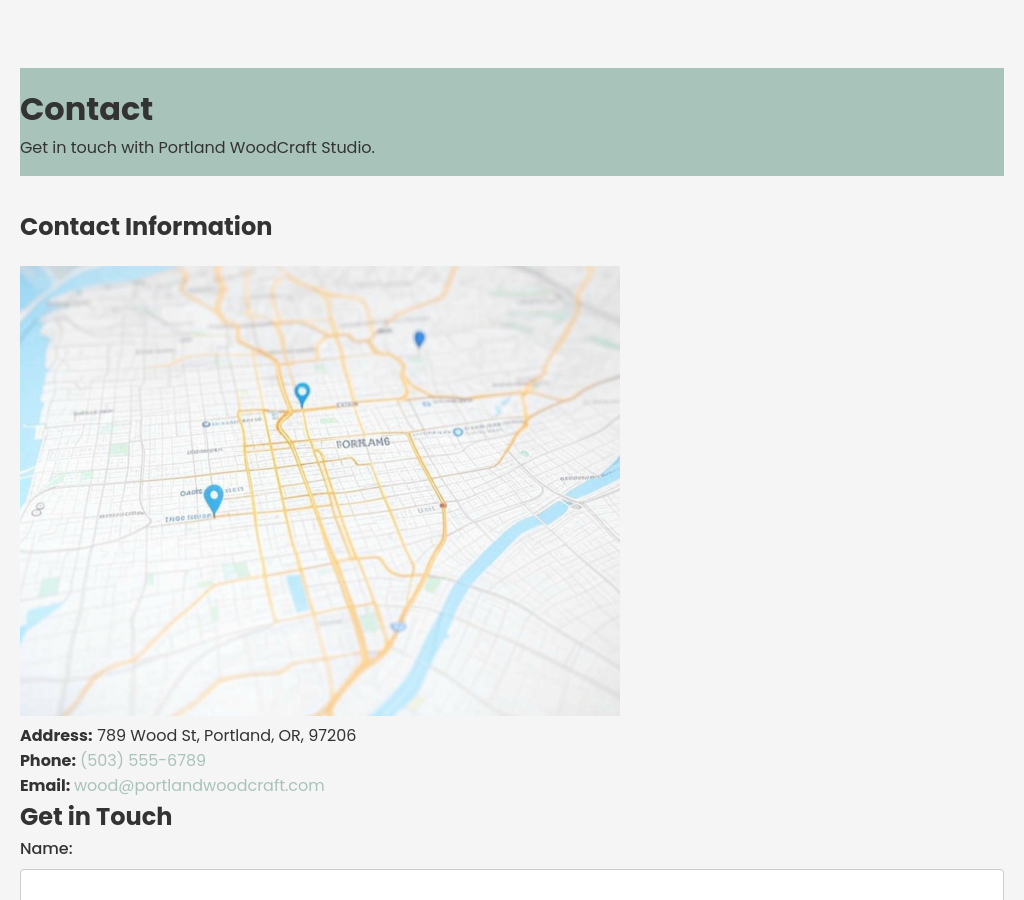Screen dimensions: 1024x900
Task: Click the highway shield marker on the map
Action: coord(398,627)
